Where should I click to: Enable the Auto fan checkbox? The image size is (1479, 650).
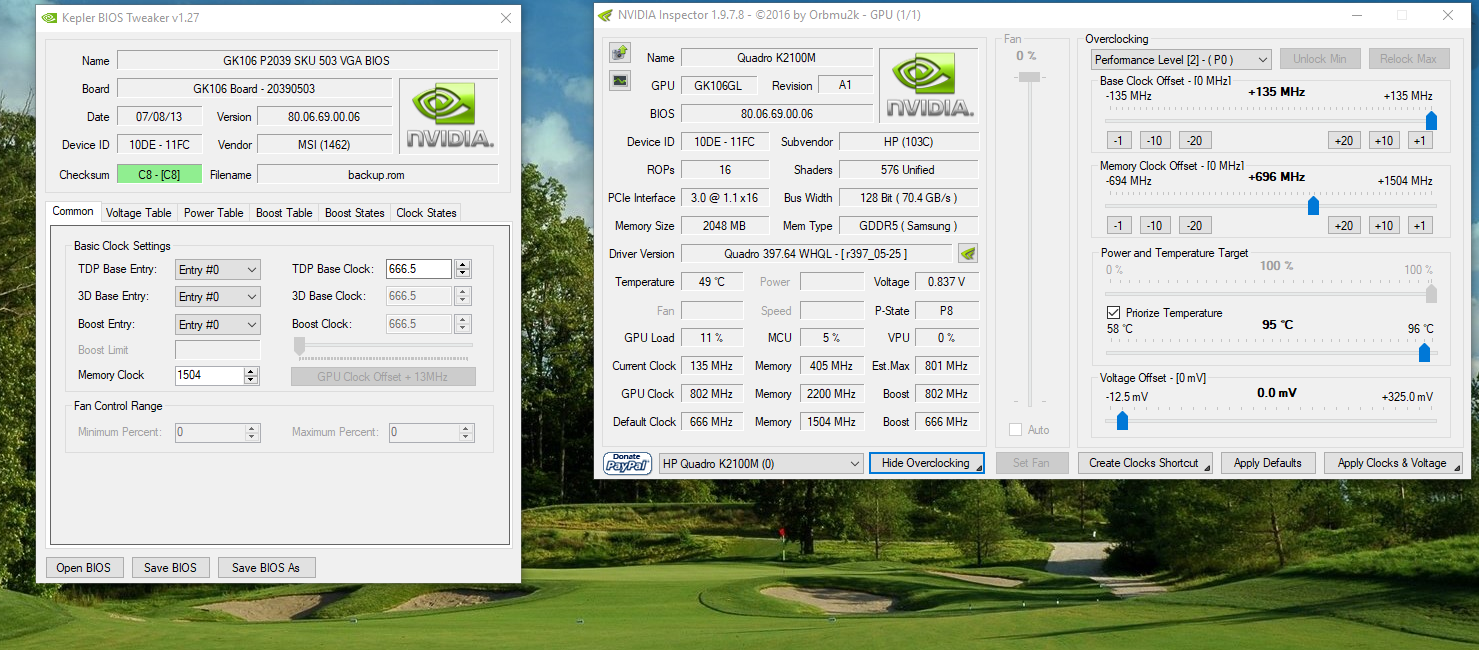pos(1016,429)
